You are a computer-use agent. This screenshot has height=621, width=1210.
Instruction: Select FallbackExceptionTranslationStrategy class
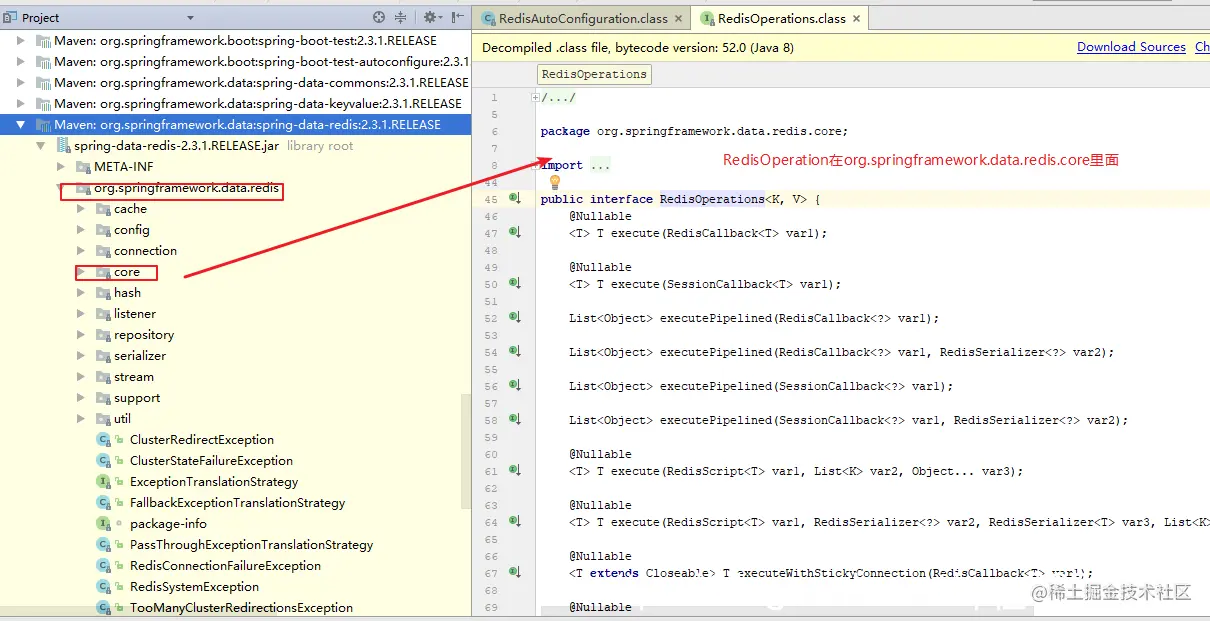238,503
